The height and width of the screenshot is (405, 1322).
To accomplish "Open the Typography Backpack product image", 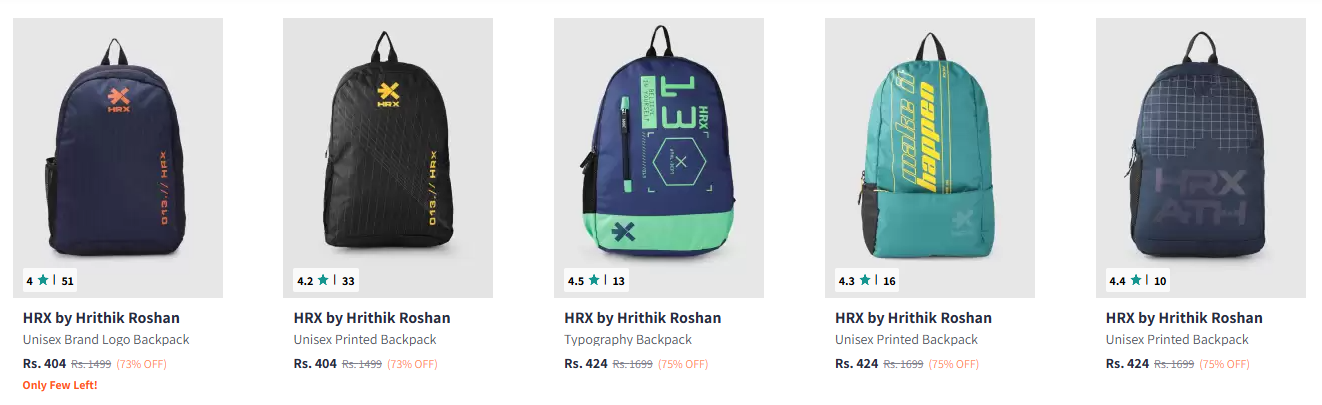I will pyautogui.click(x=659, y=158).
